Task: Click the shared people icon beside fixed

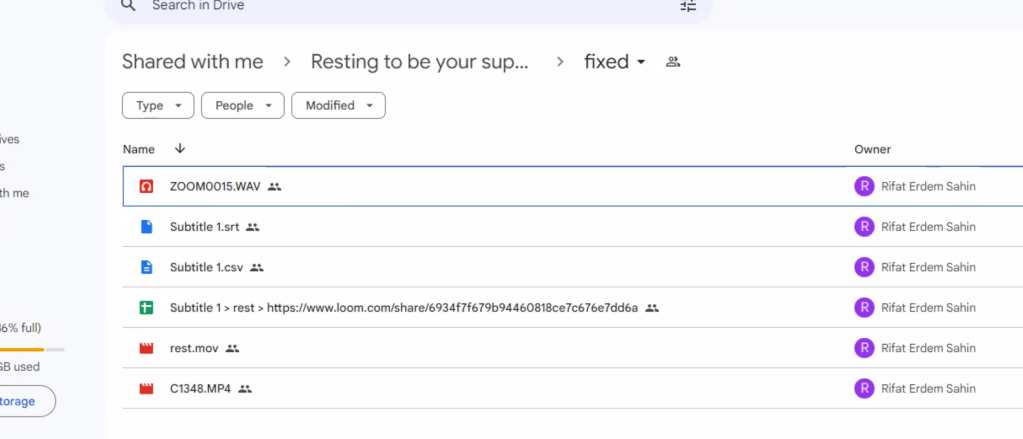Action: coord(673,62)
